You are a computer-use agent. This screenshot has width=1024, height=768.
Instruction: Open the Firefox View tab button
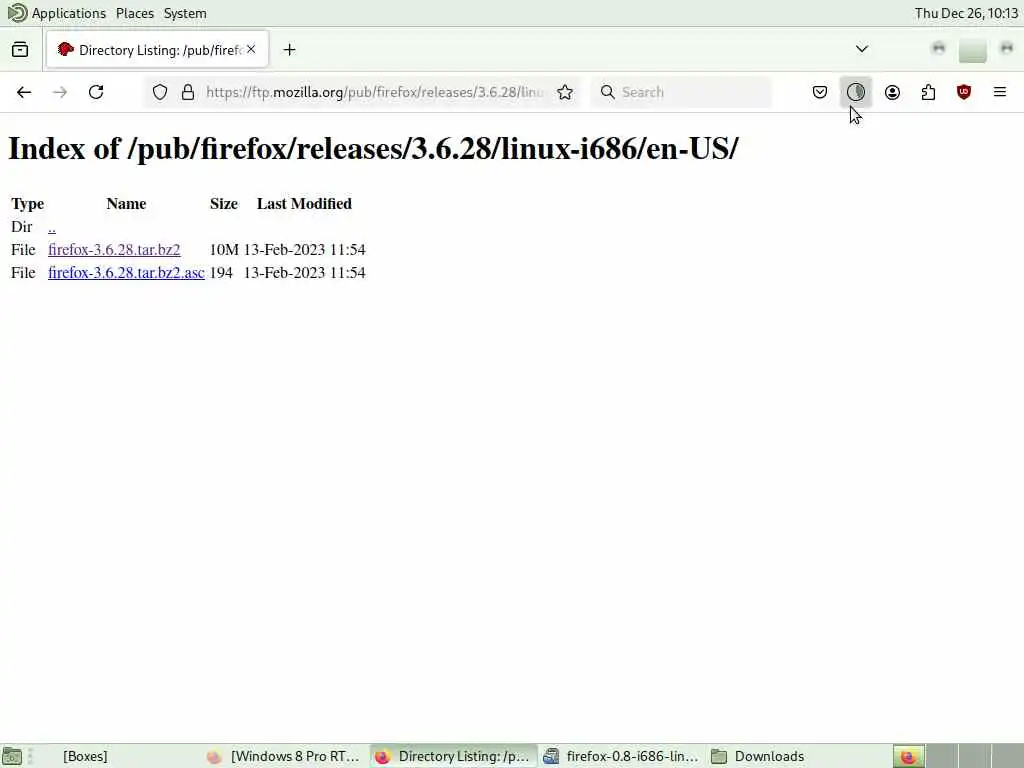coord(20,50)
